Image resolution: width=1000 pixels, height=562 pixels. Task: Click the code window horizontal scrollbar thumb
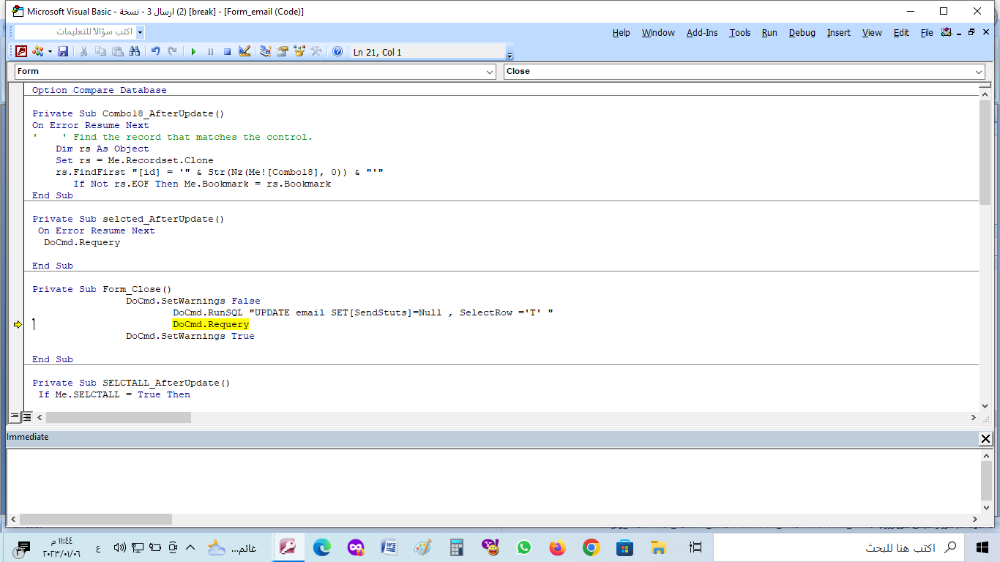118,417
